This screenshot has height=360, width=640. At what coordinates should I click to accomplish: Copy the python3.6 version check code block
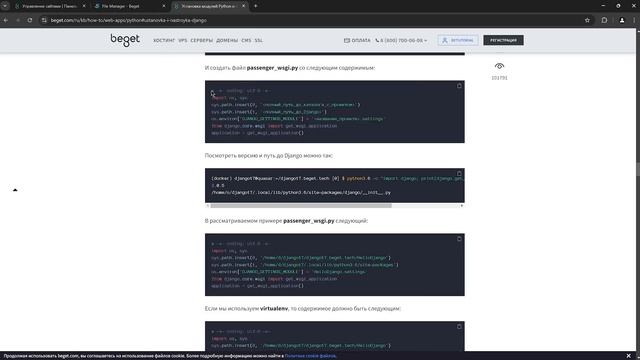click(x=459, y=173)
